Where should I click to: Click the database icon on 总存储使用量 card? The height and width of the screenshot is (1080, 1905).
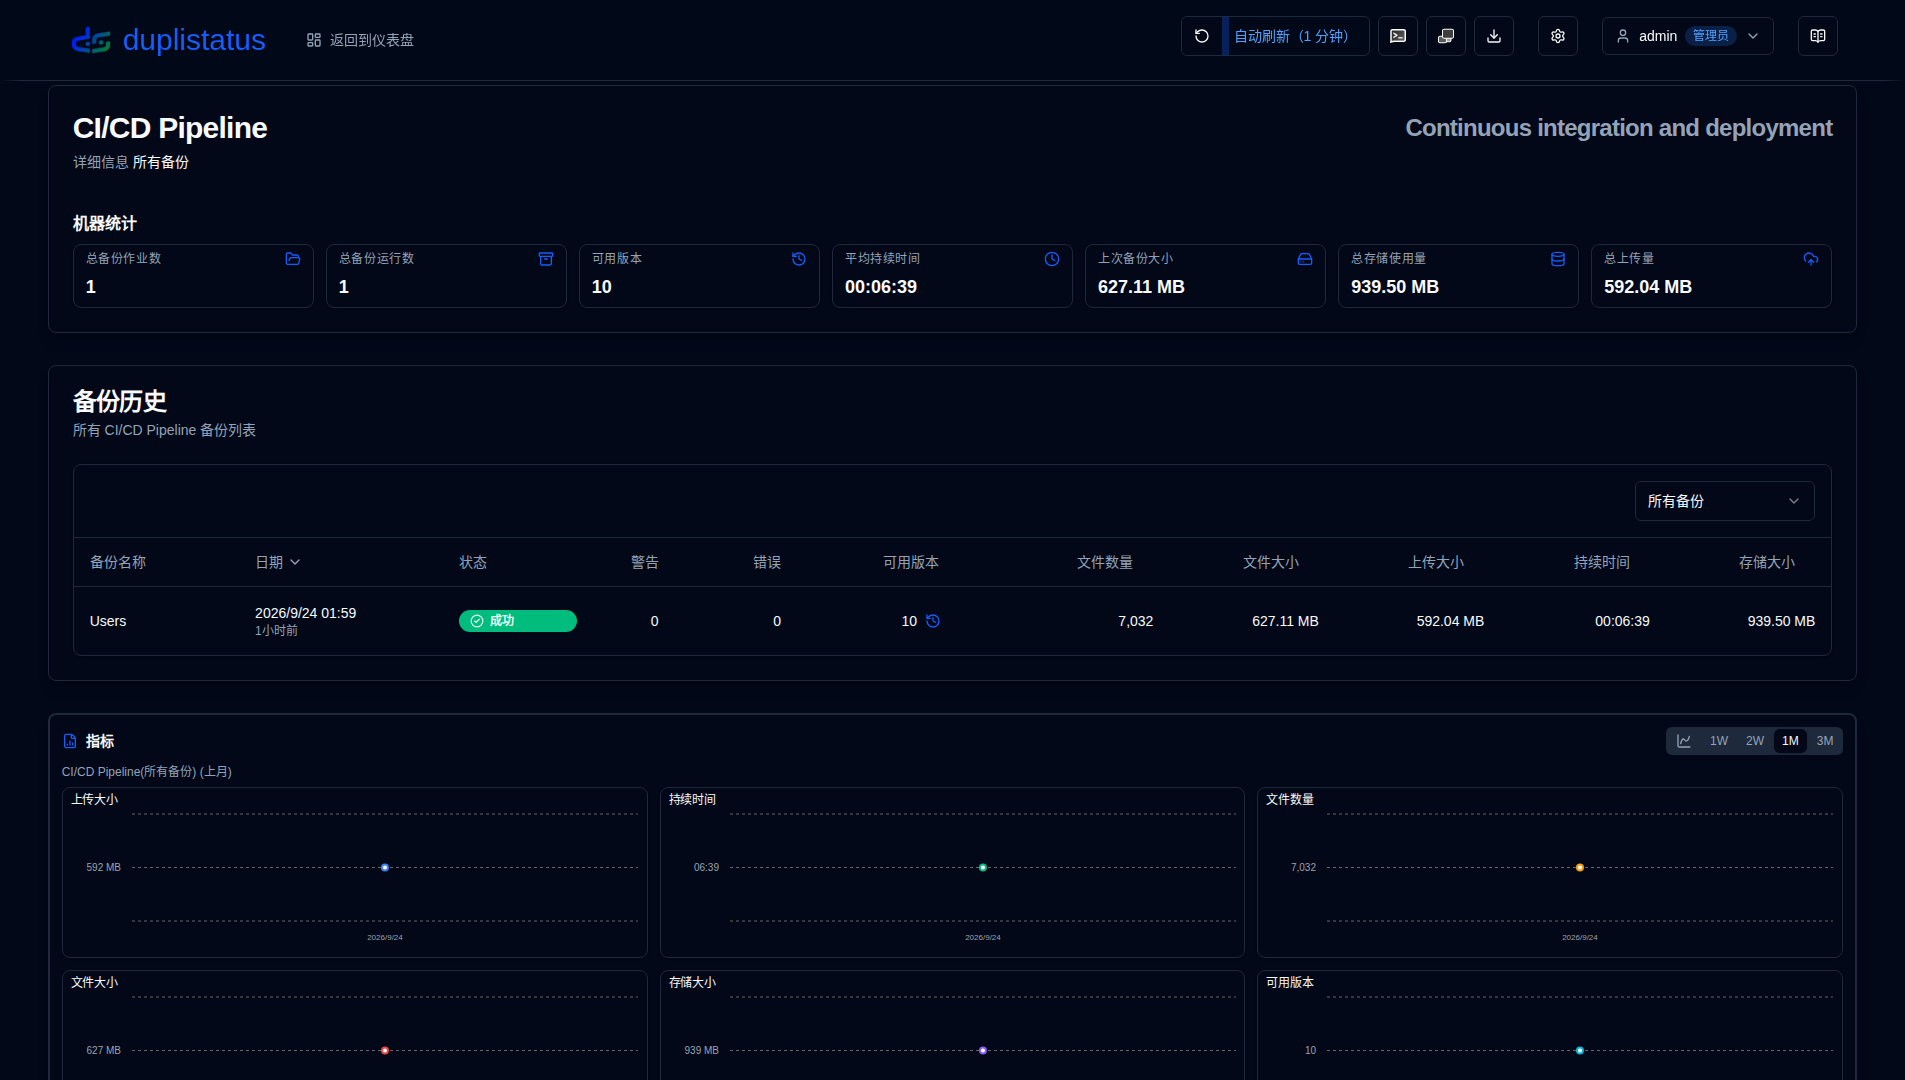click(x=1558, y=259)
